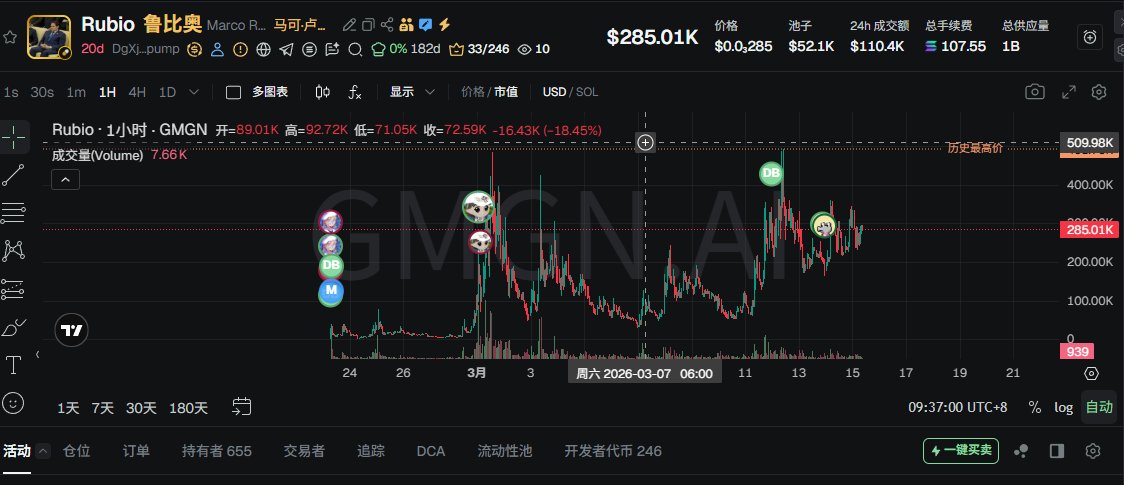Select the text annotation tool
This screenshot has height=485, width=1124.
(14, 365)
